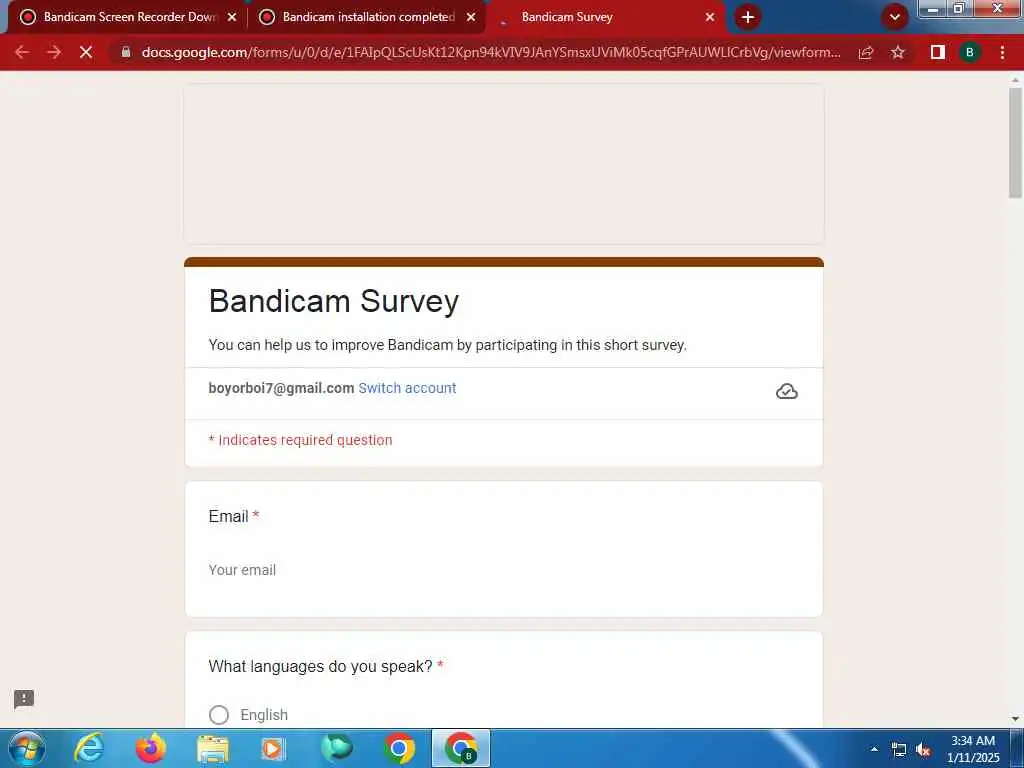Show hidden system tray icons

click(874, 749)
